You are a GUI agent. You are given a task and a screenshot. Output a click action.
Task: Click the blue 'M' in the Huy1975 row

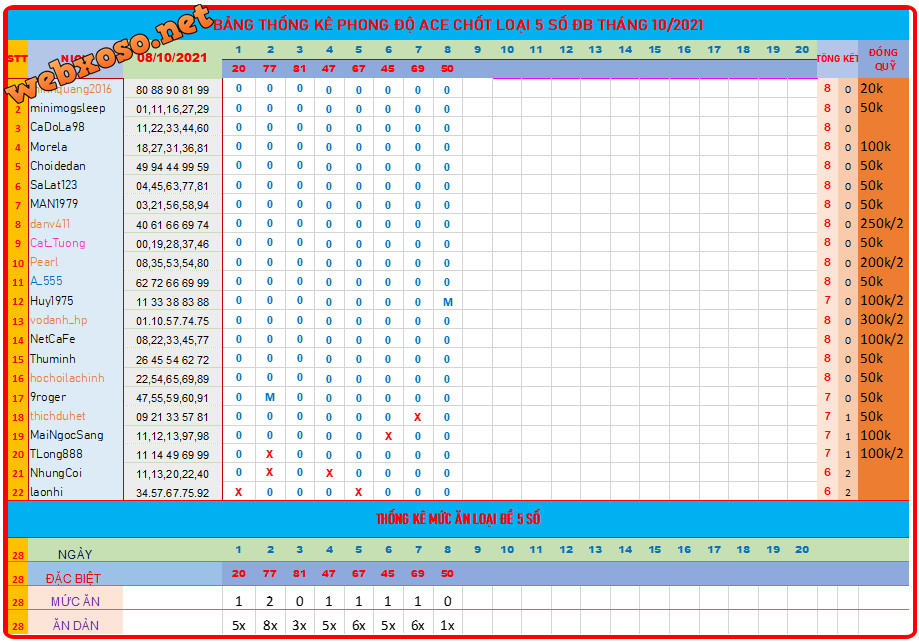coord(448,302)
